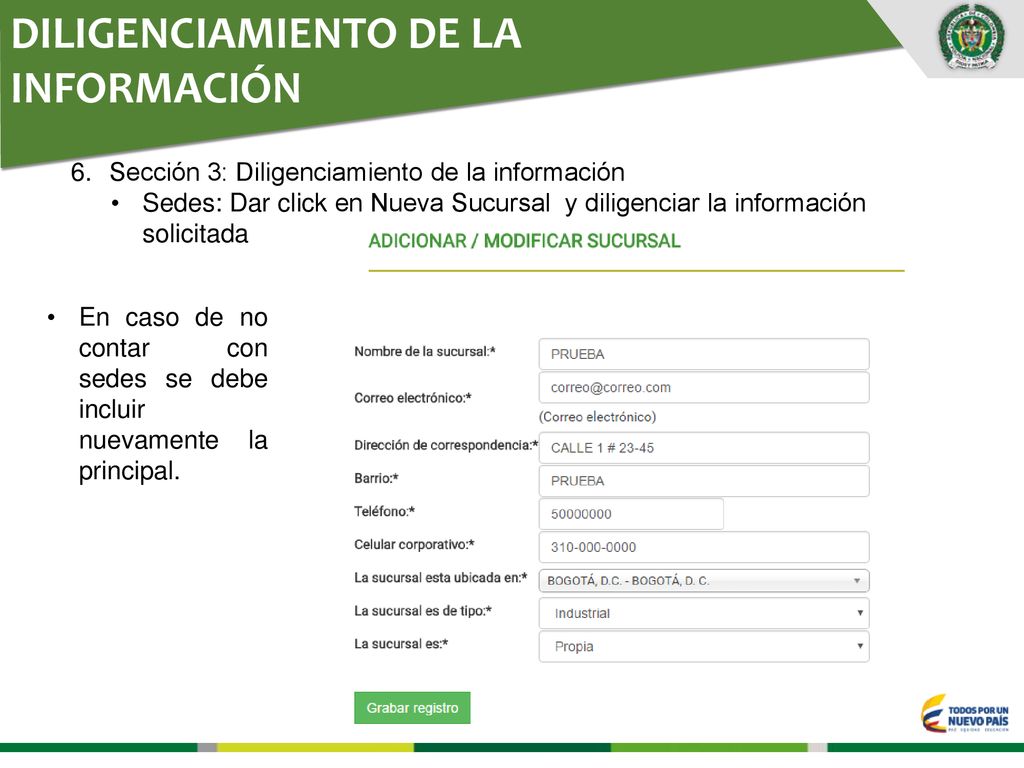Click the 'Nombre de la sucursal:*' label
The image size is (1024, 768).
(424, 351)
